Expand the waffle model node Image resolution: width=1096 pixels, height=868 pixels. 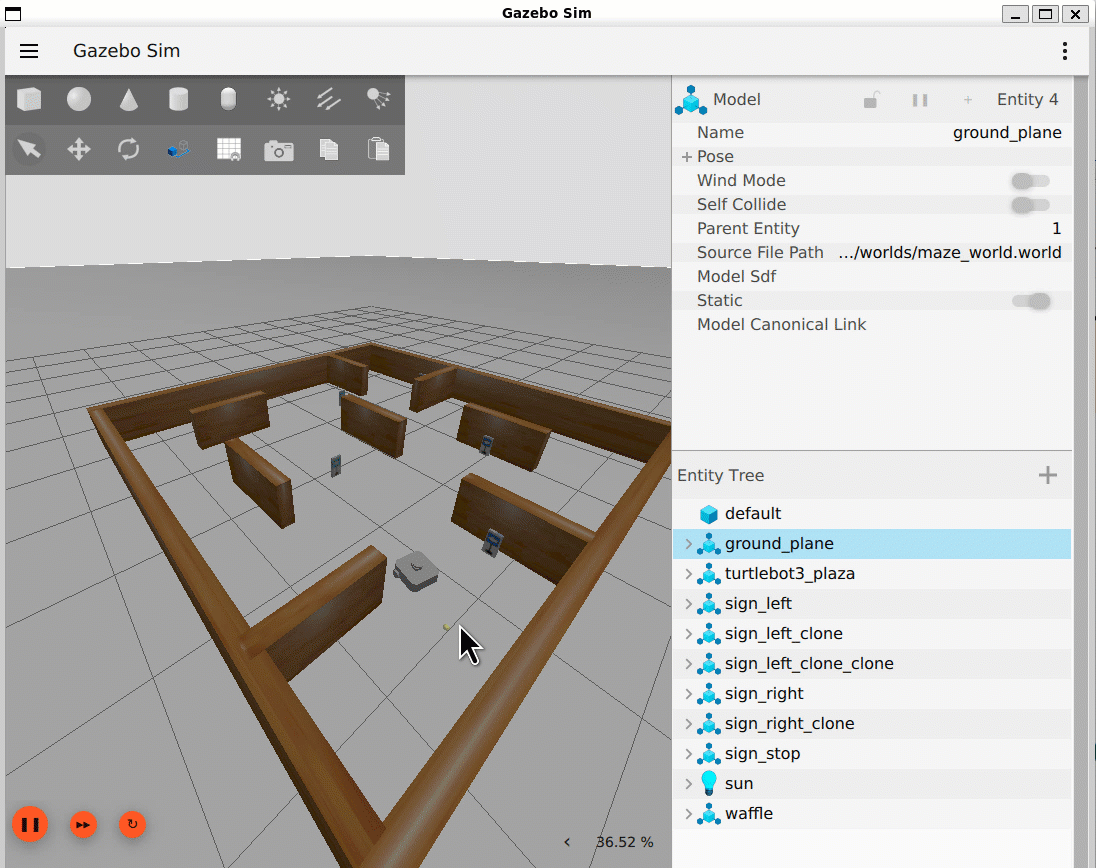688,814
